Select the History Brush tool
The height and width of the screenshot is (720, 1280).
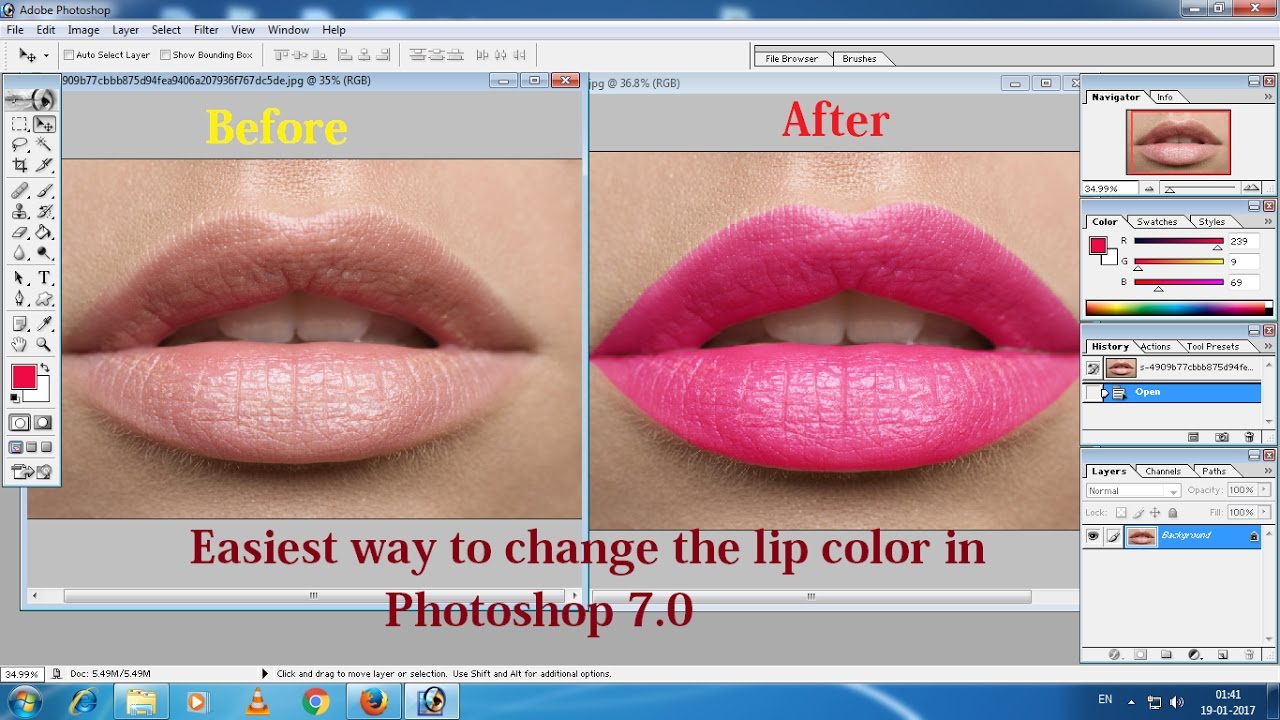44,211
